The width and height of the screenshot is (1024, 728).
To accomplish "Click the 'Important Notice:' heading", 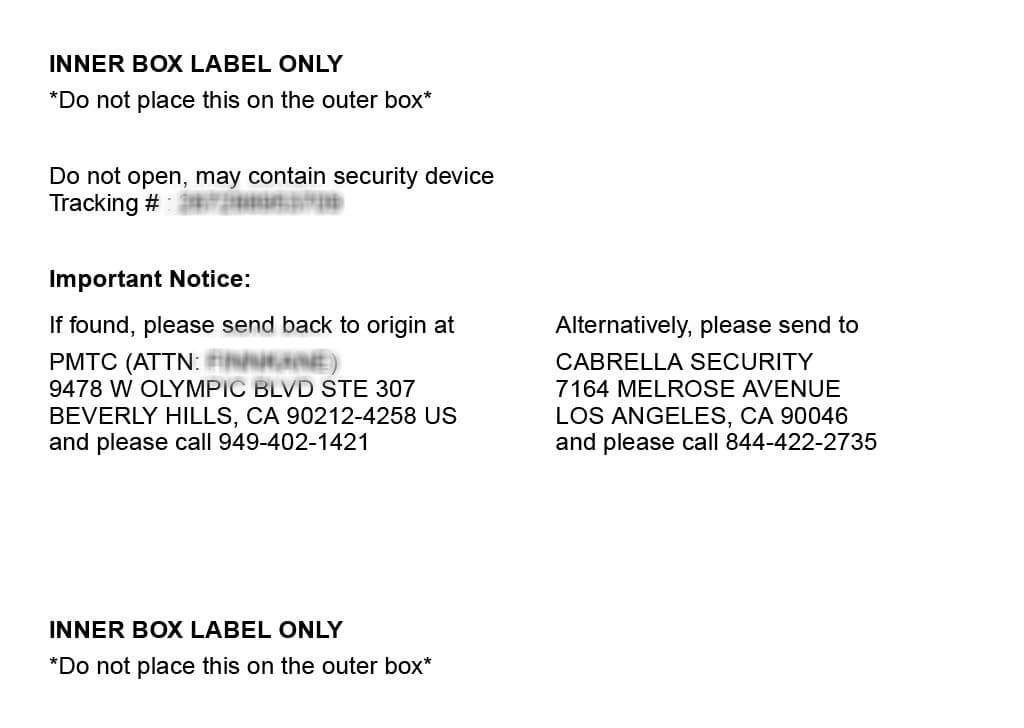I will click(x=150, y=279).
